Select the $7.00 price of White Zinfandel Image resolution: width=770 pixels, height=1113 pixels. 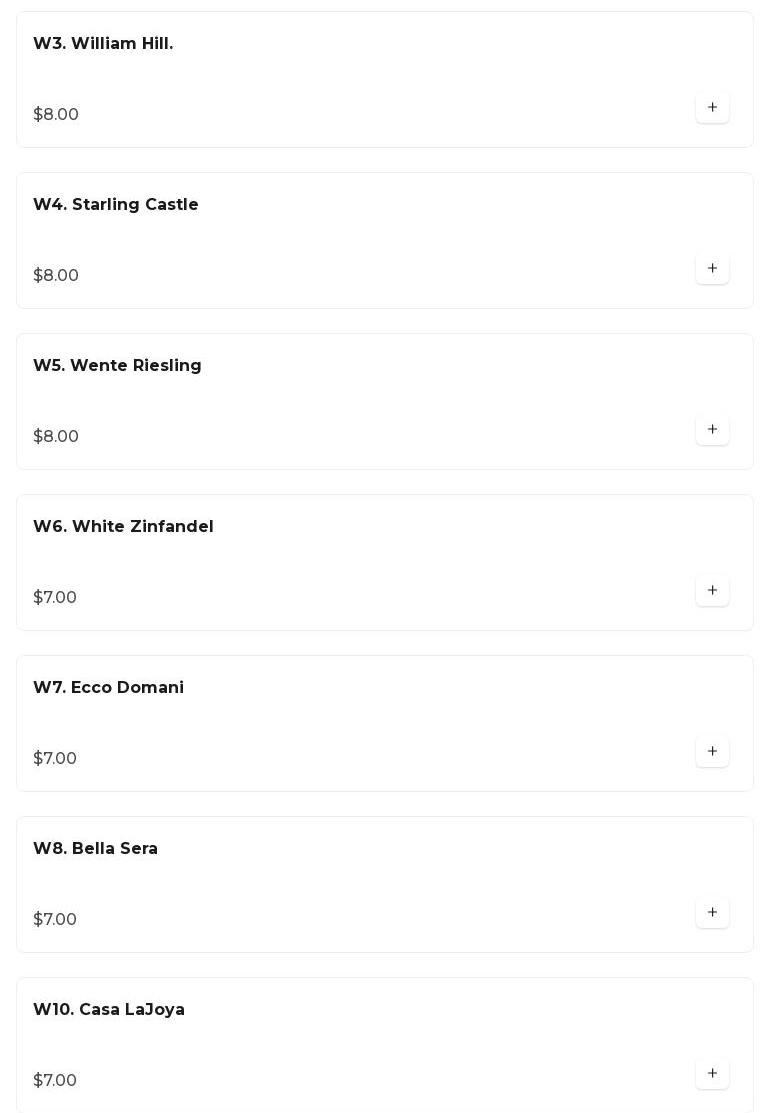point(55,598)
